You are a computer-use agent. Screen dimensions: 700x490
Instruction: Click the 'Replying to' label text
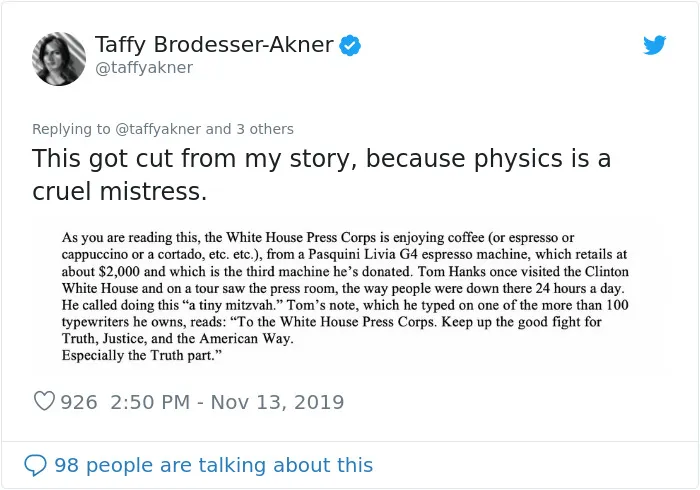71,129
